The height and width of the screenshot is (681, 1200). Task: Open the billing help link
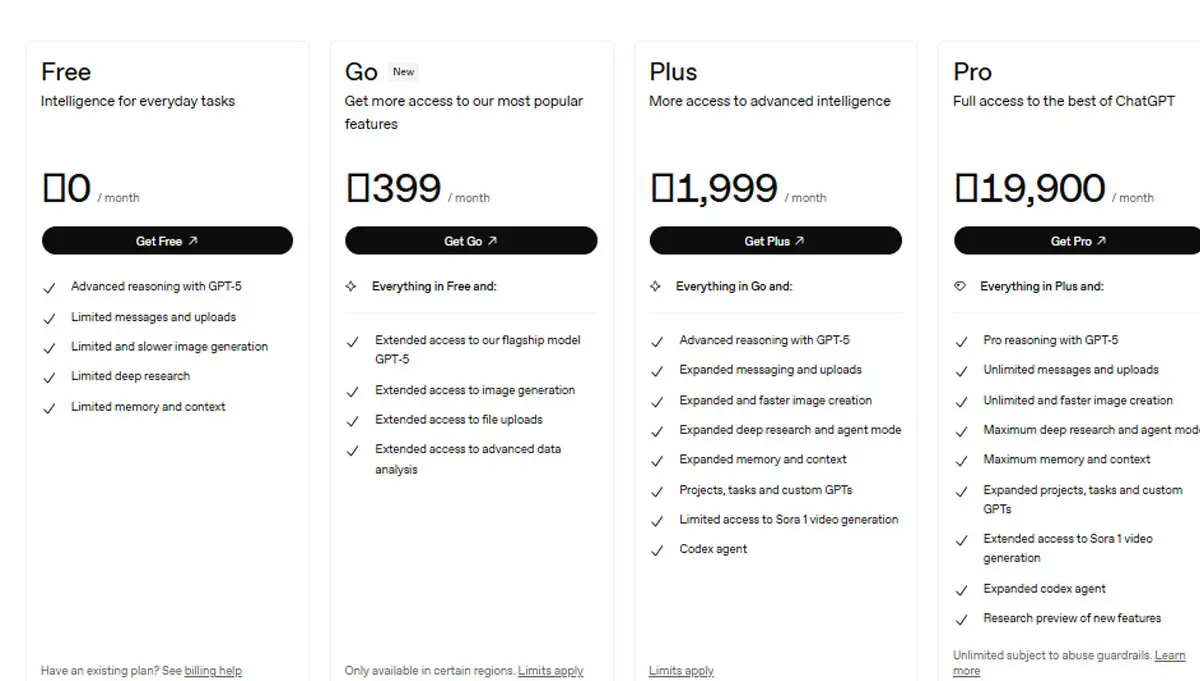pyautogui.click(x=213, y=671)
